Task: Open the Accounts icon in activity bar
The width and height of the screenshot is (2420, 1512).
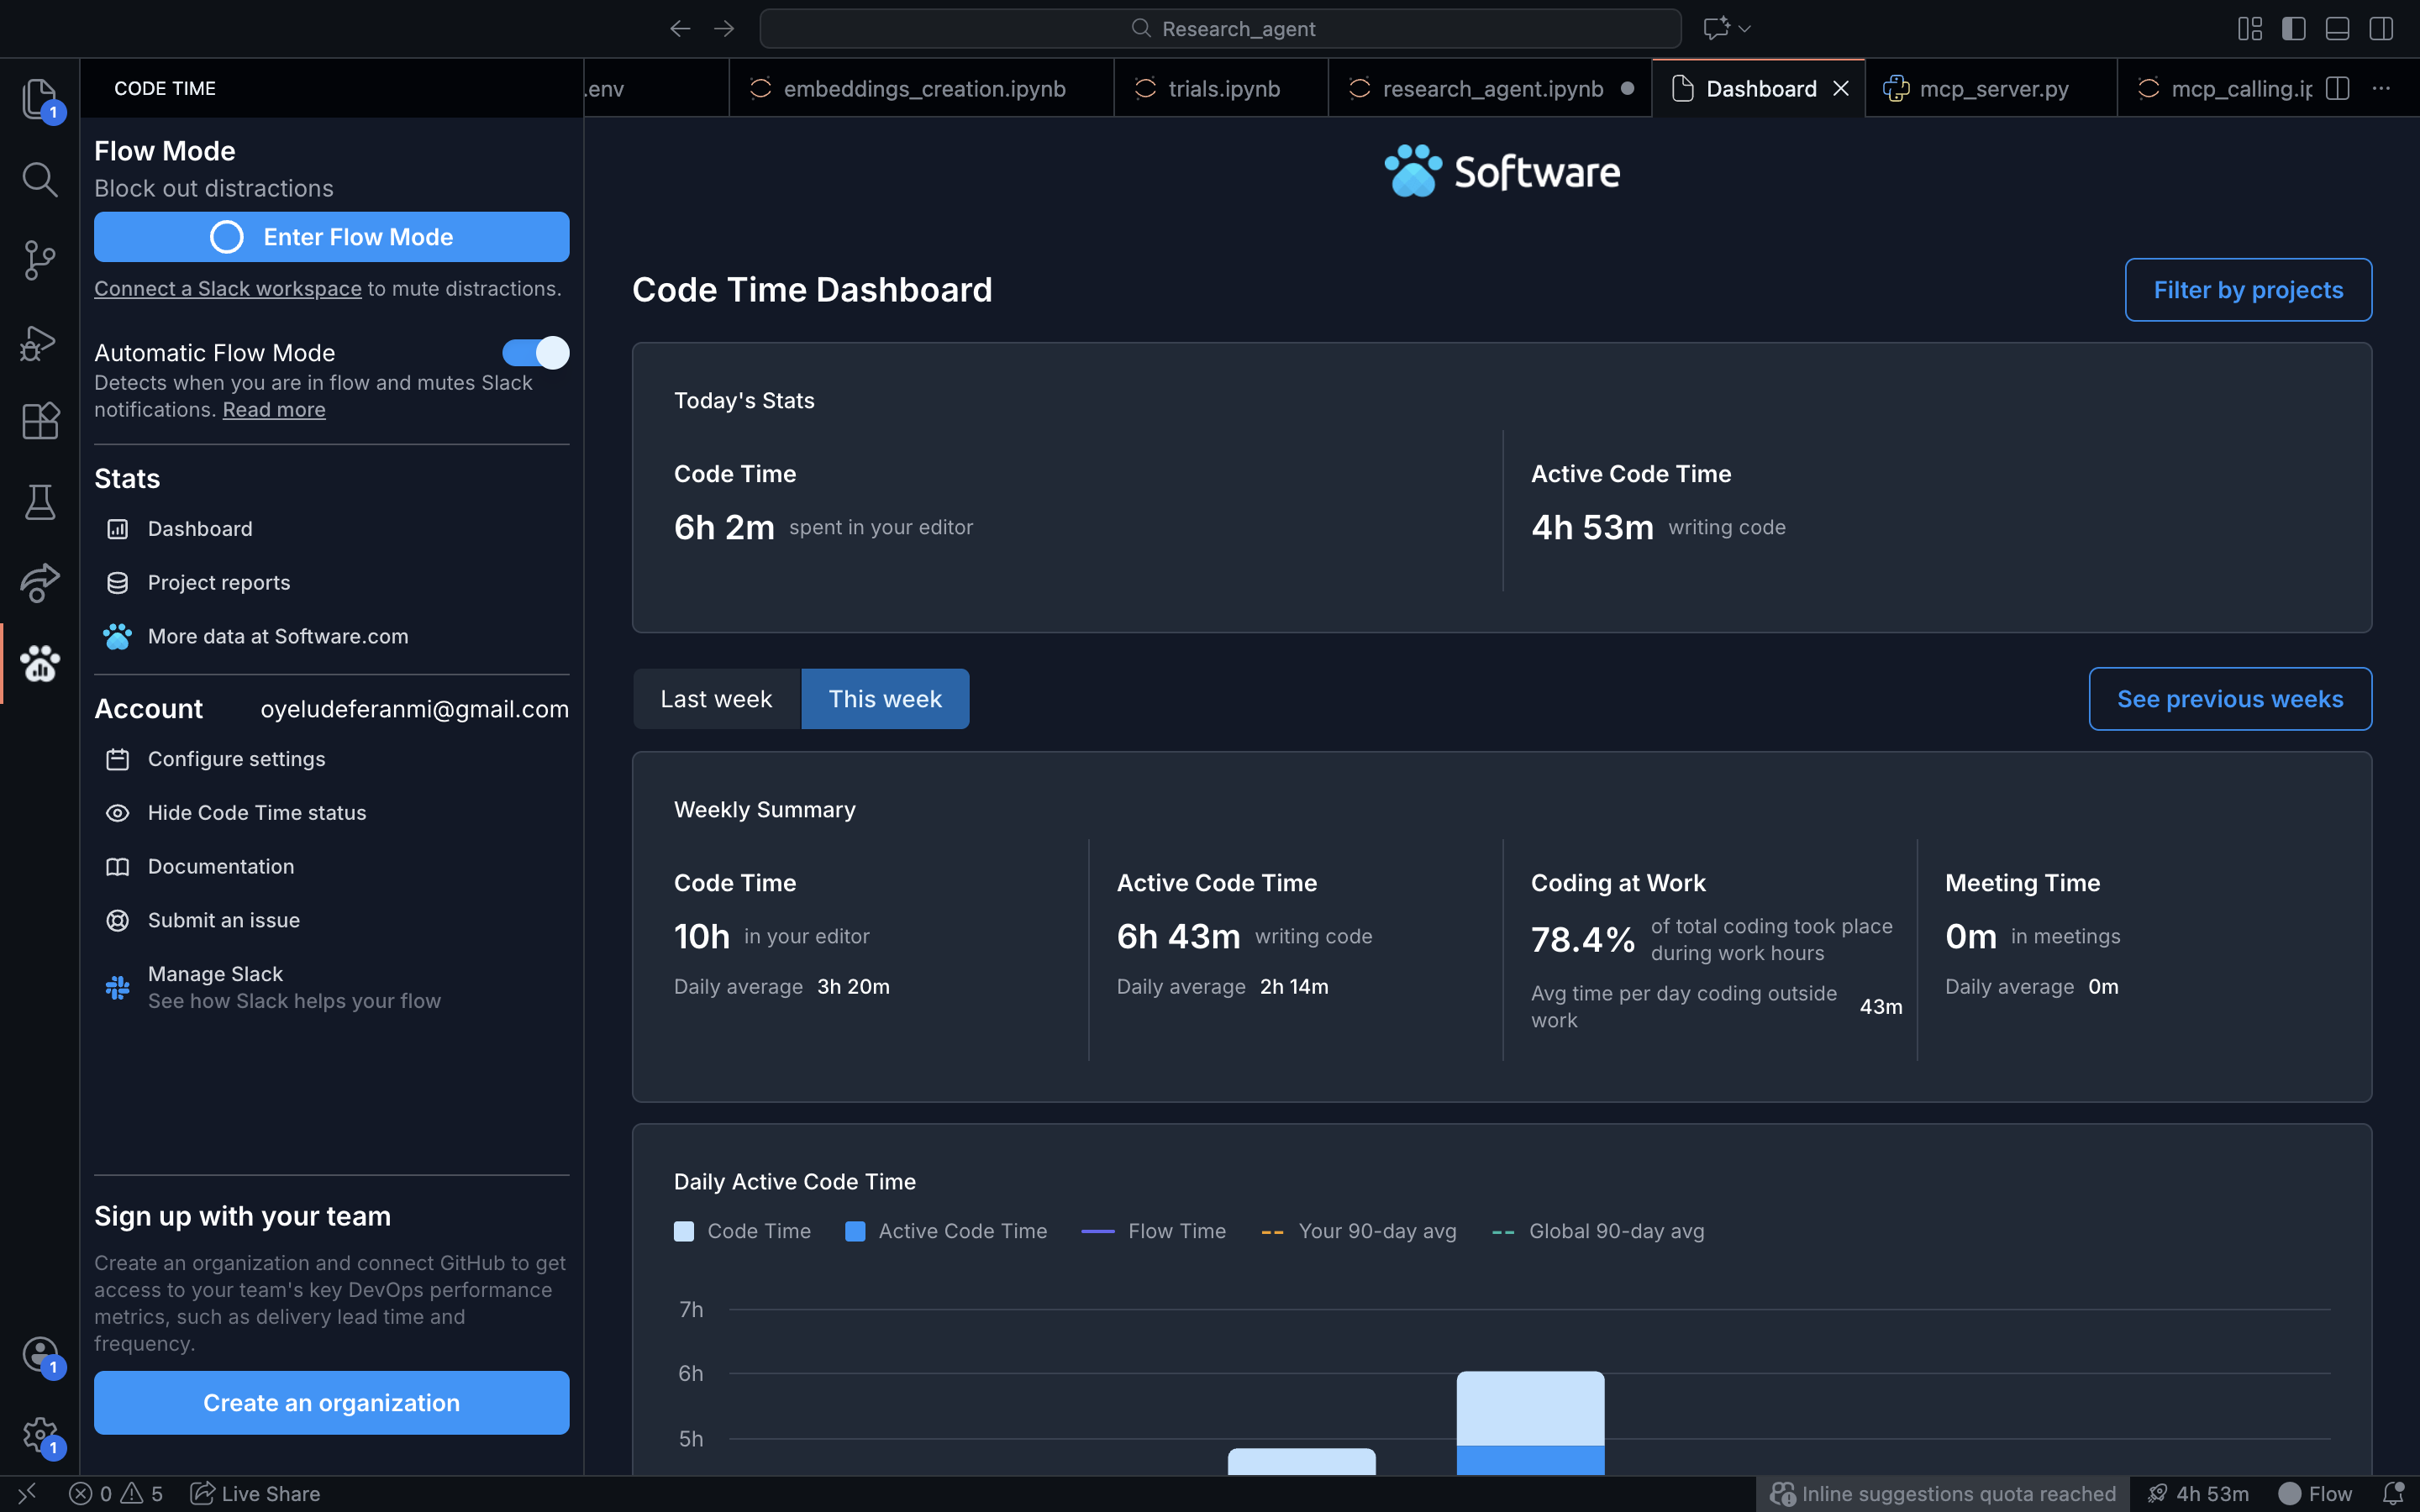Action: (39, 1355)
